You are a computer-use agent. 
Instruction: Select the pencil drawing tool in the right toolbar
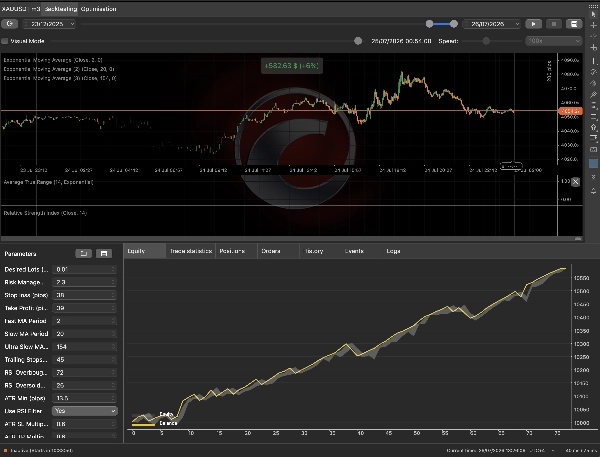pos(593,94)
